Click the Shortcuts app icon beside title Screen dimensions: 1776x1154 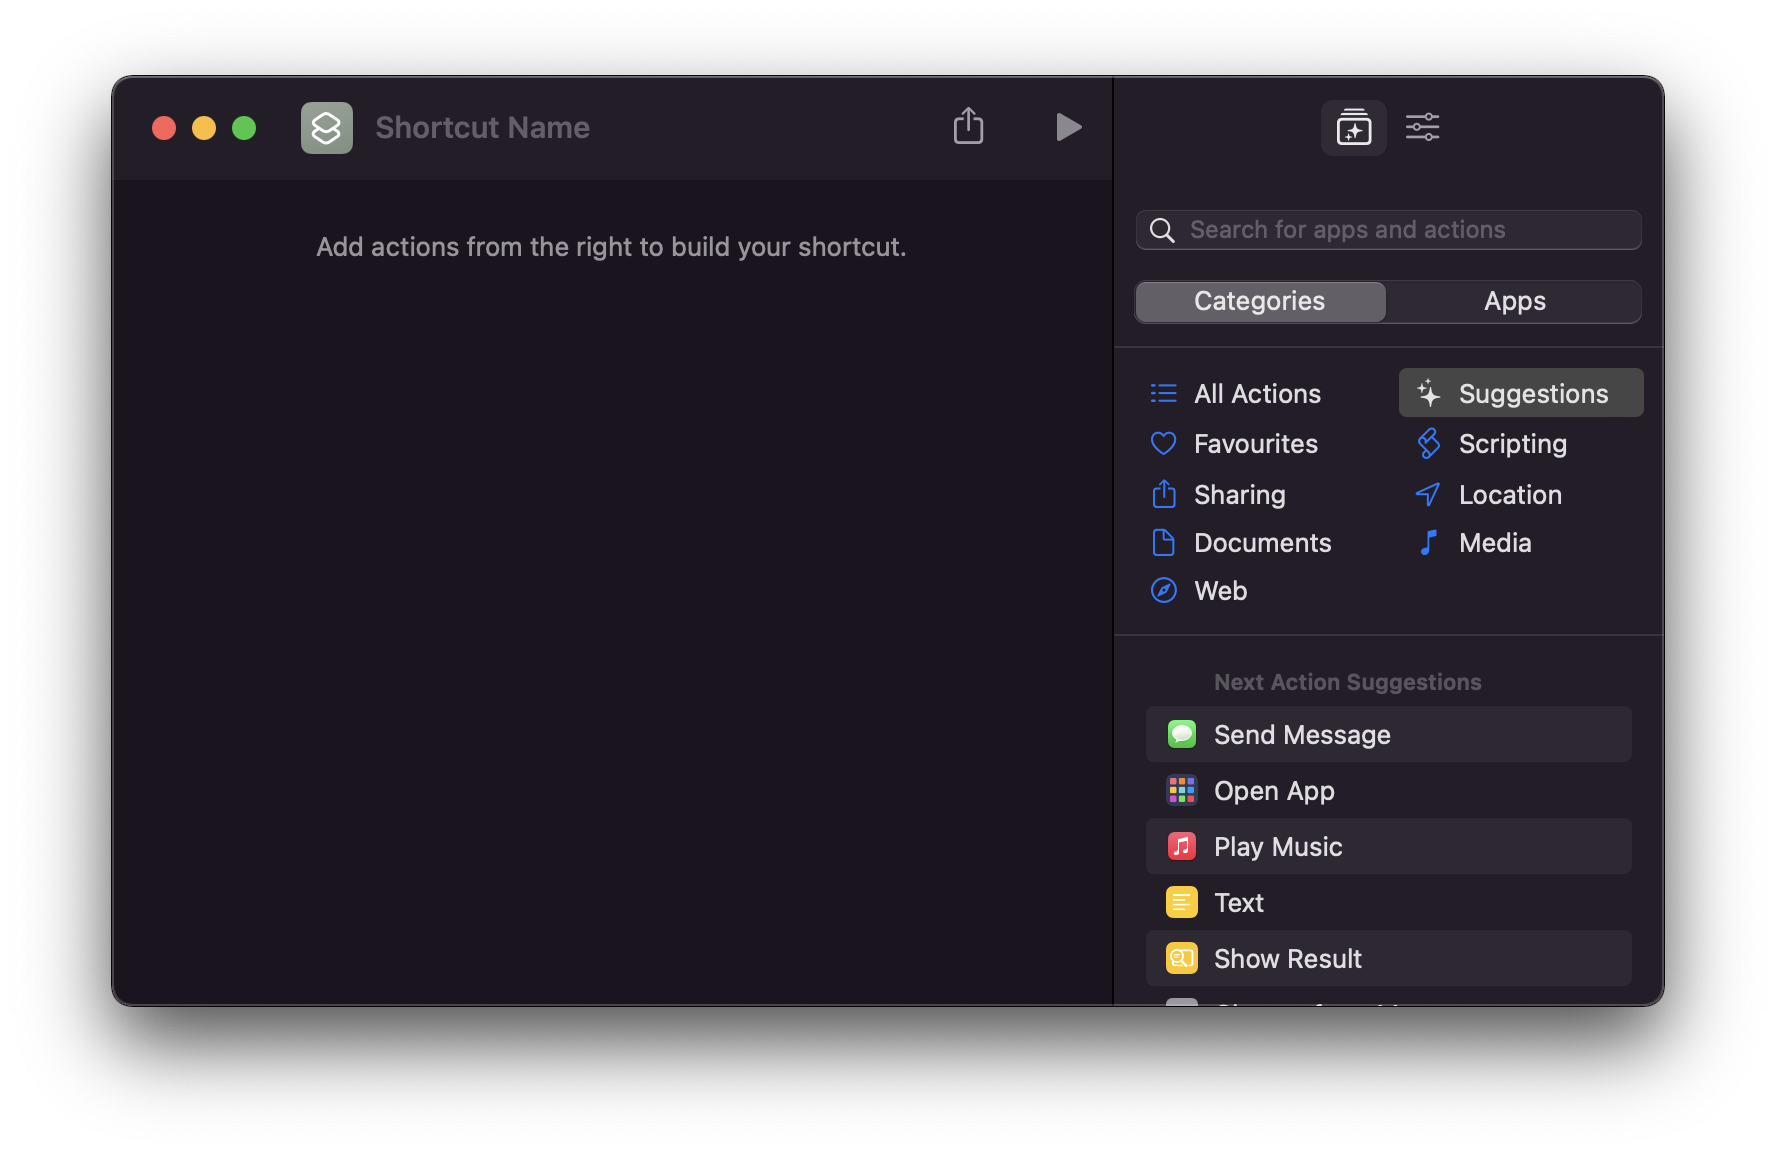[327, 128]
